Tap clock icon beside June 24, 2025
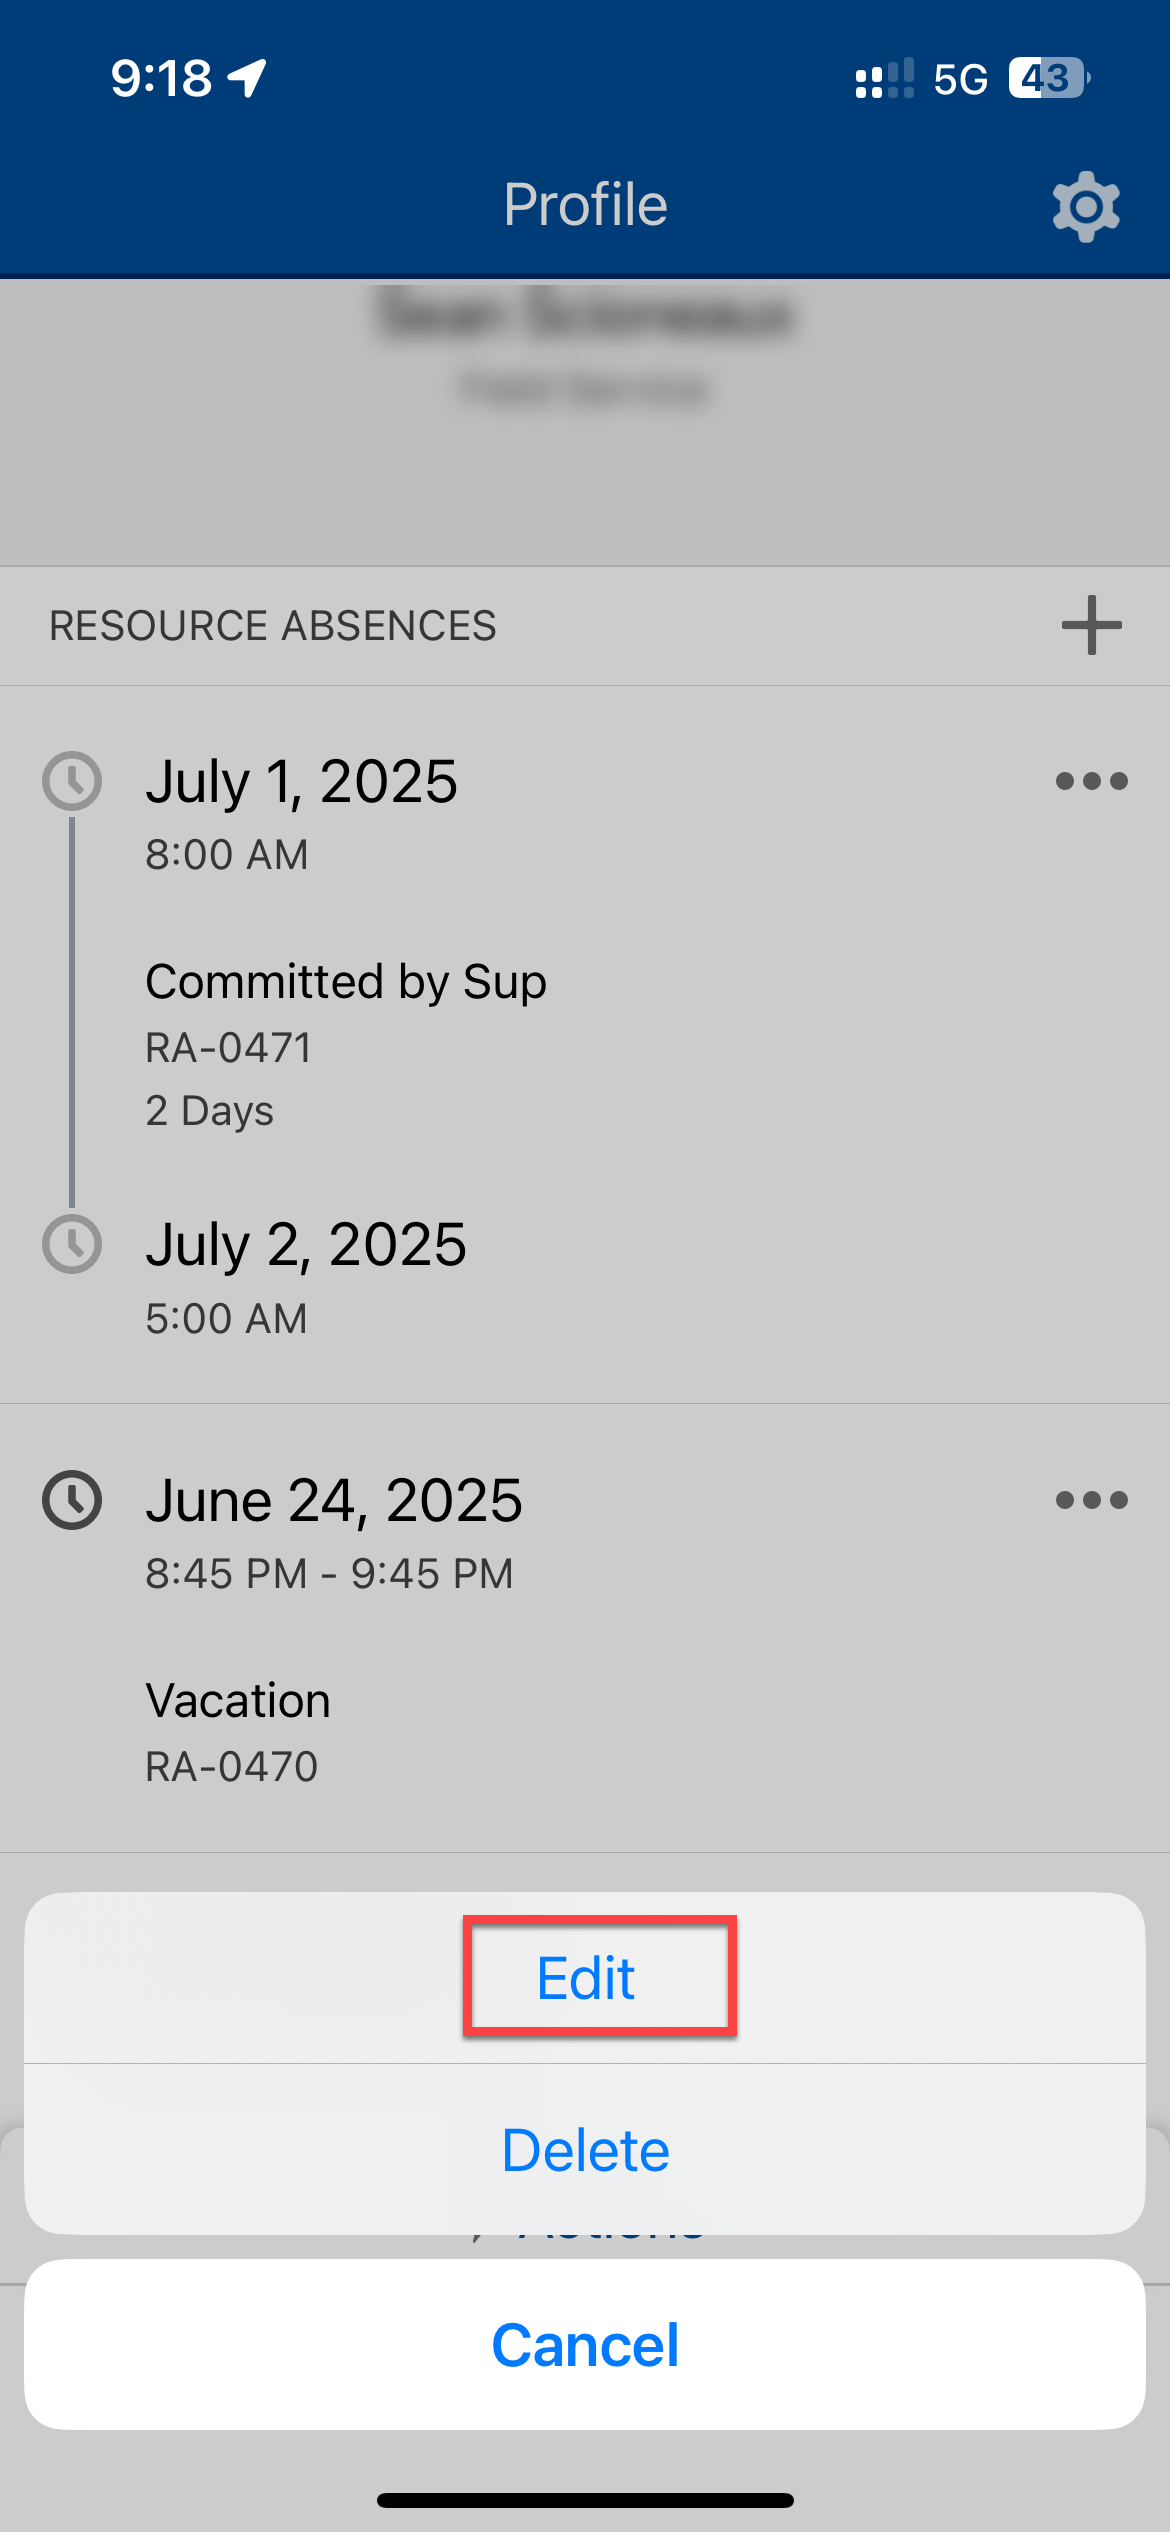The width and height of the screenshot is (1170, 2532). pos(72,1500)
